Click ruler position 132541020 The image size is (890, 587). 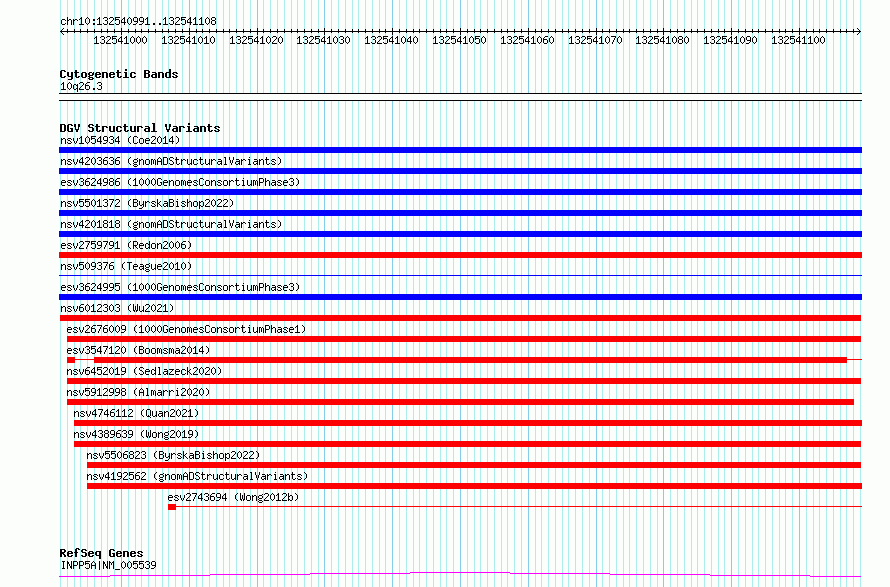tap(256, 40)
